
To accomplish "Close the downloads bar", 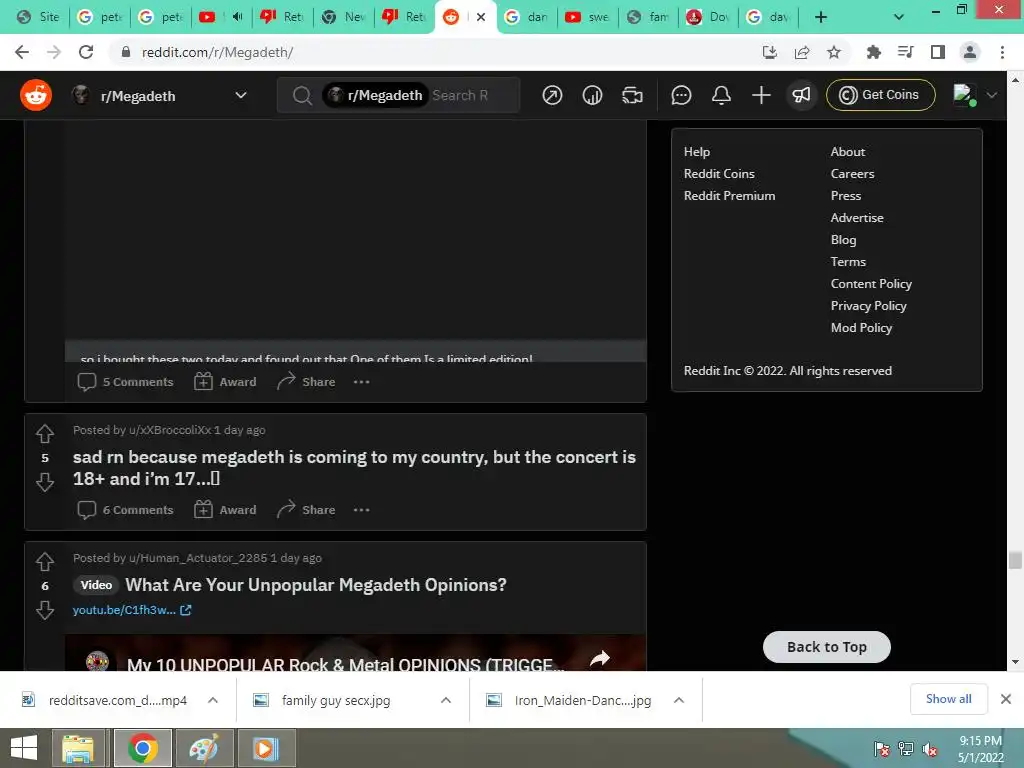I will [x=1006, y=699].
